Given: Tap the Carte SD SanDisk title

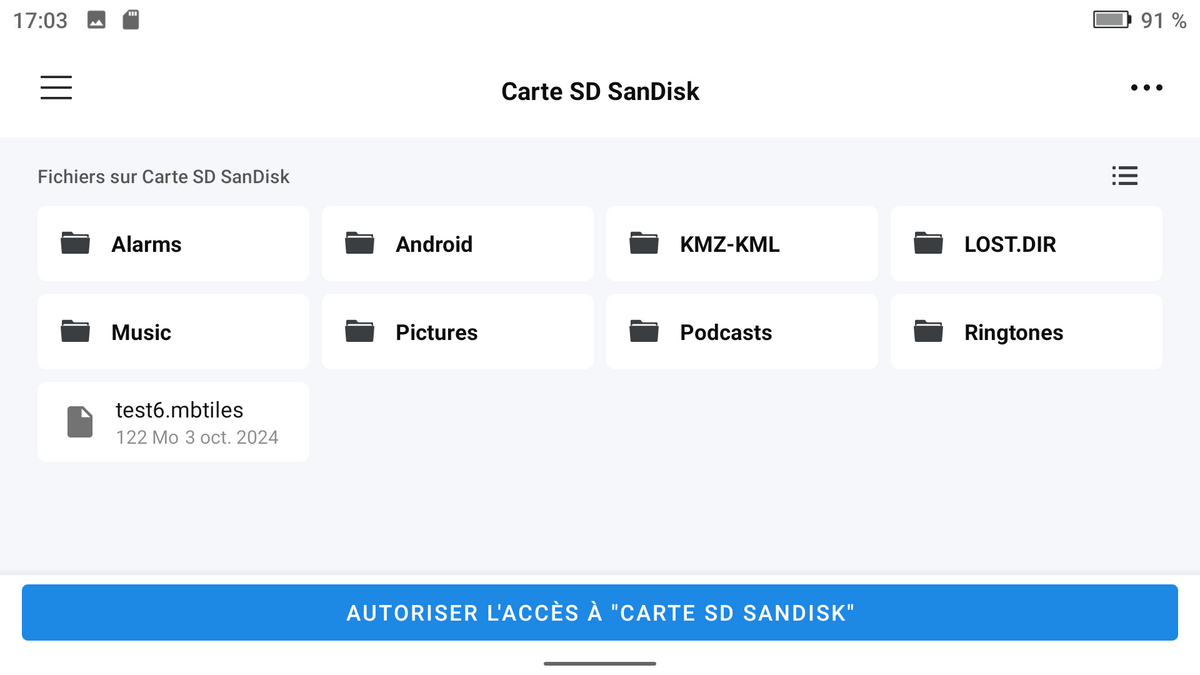Looking at the screenshot, I should click(x=600, y=92).
